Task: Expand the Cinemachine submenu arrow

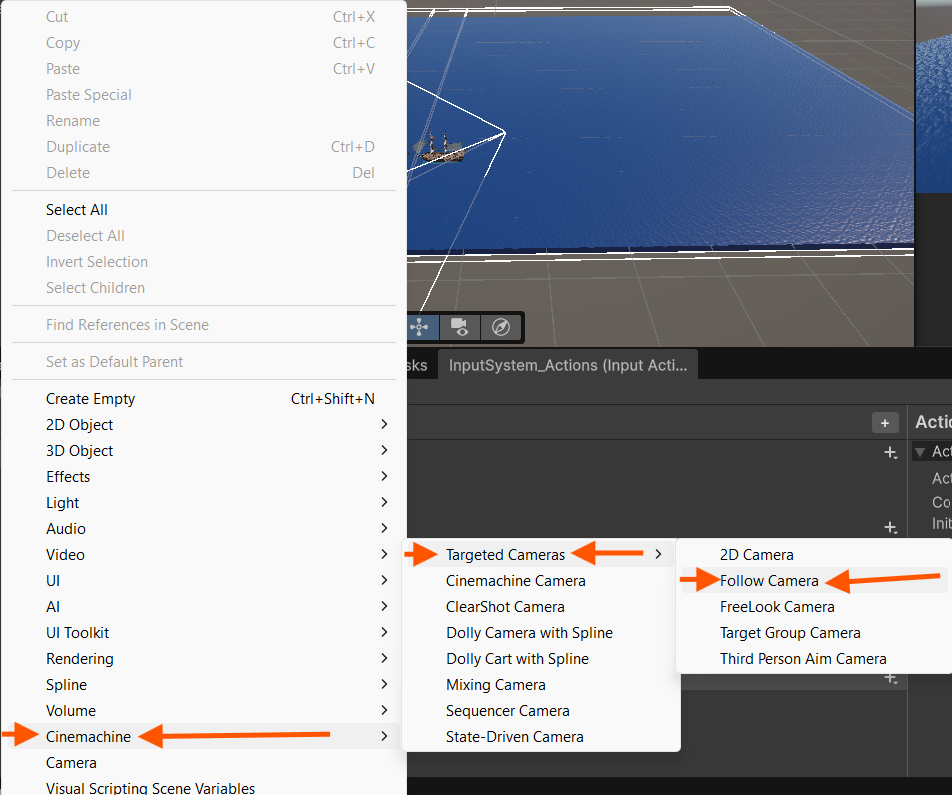Action: click(x=385, y=737)
